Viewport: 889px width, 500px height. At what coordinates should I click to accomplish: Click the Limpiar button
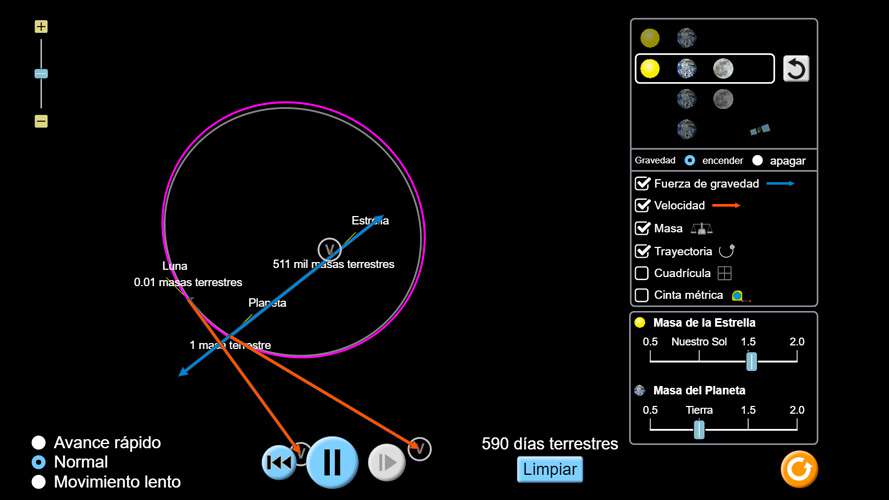(x=549, y=469)
